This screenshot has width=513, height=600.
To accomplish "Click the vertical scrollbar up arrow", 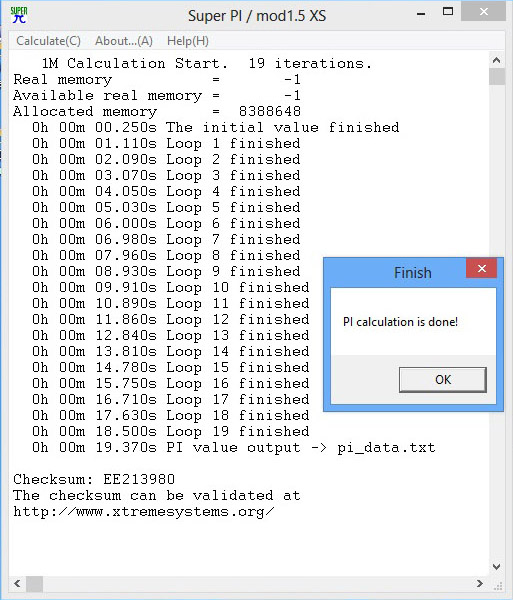I will [x=497, y=60].
